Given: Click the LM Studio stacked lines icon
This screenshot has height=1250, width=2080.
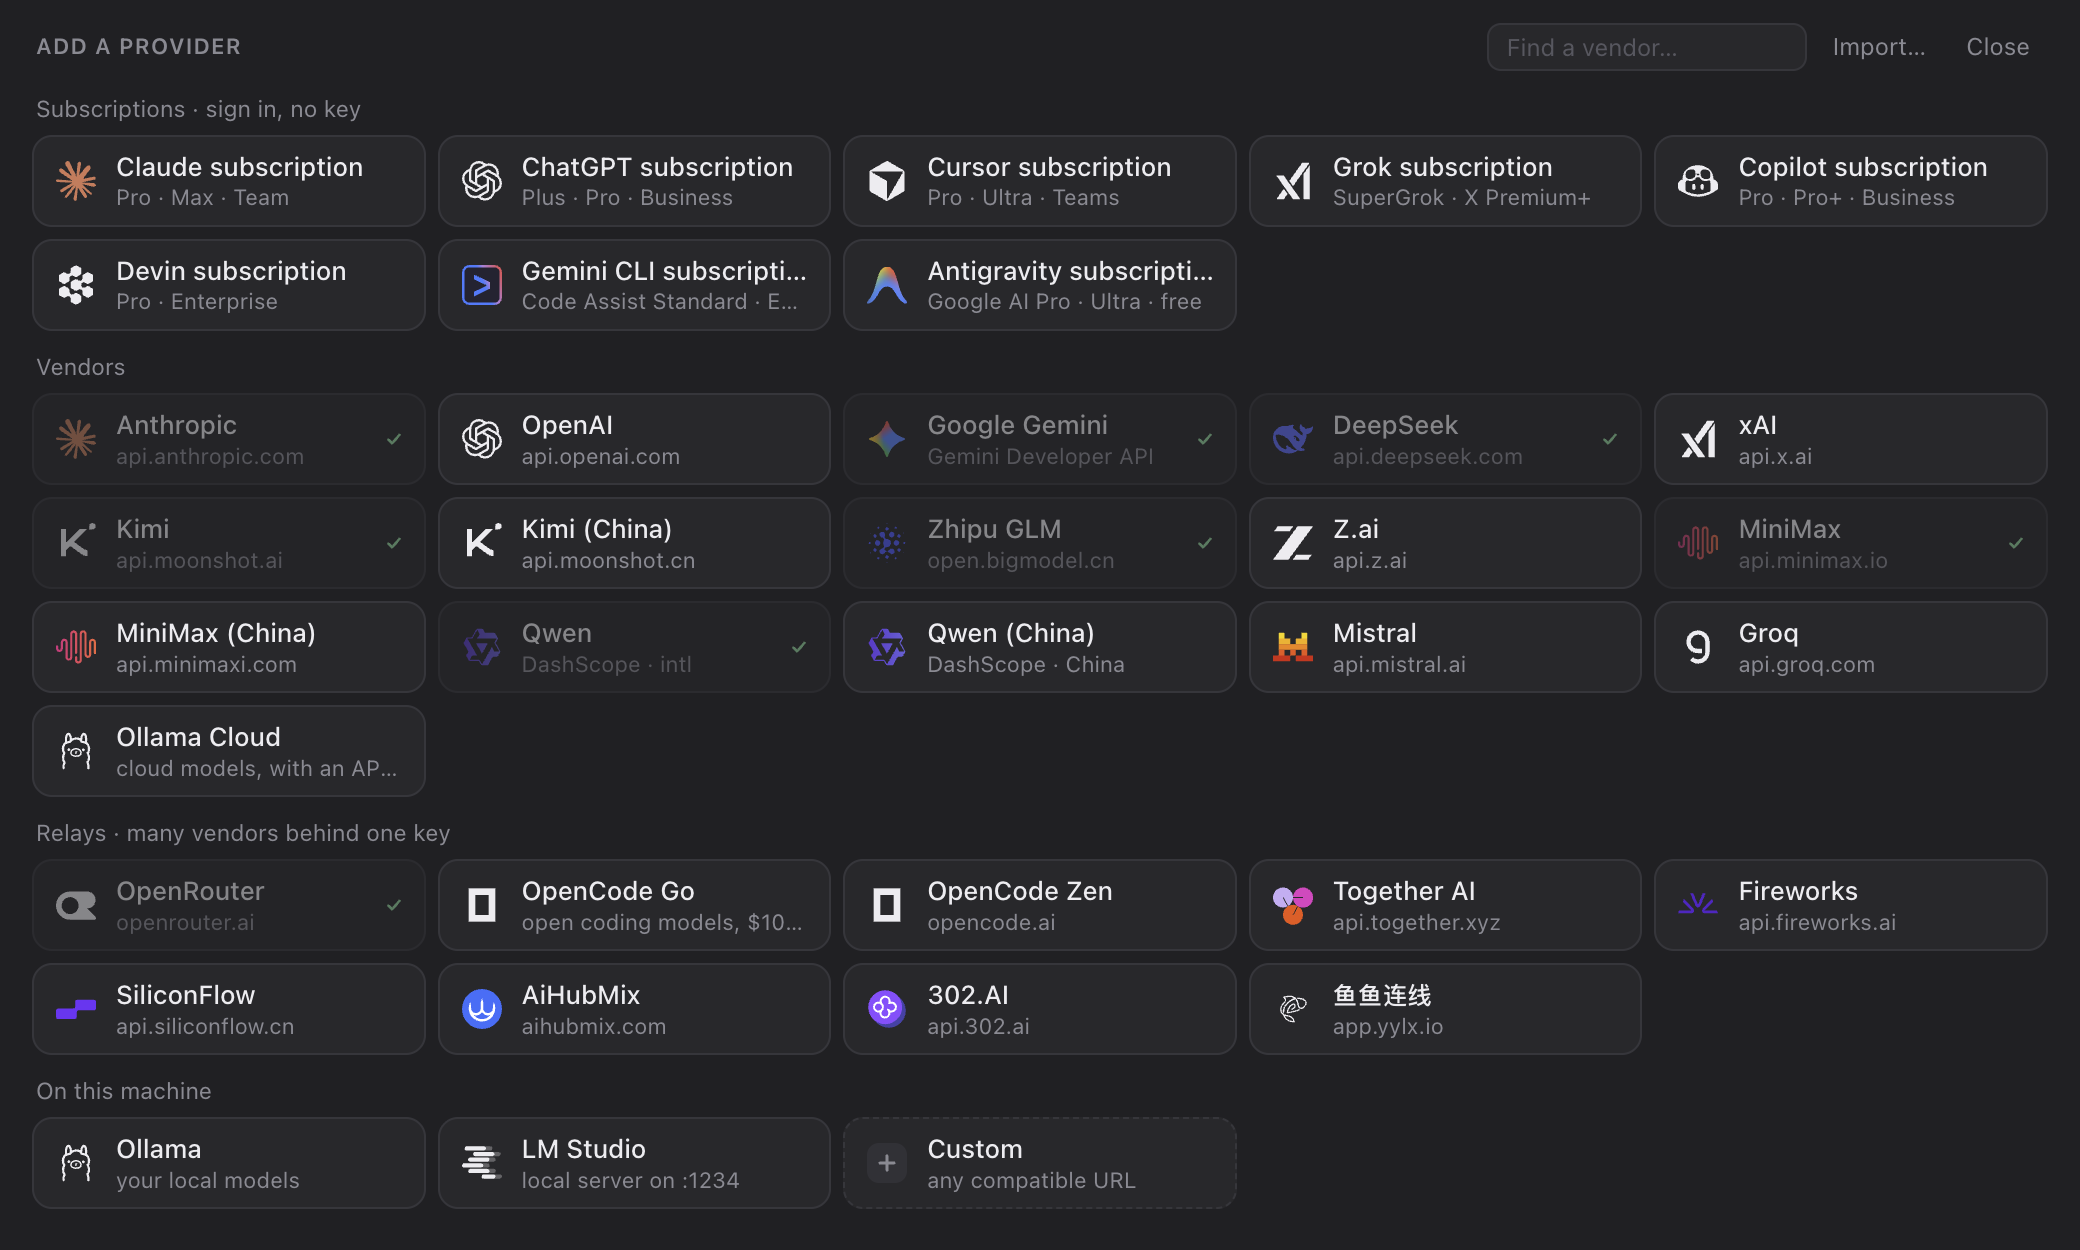Looking at the screenshot, I should [x=482, y=1163].
